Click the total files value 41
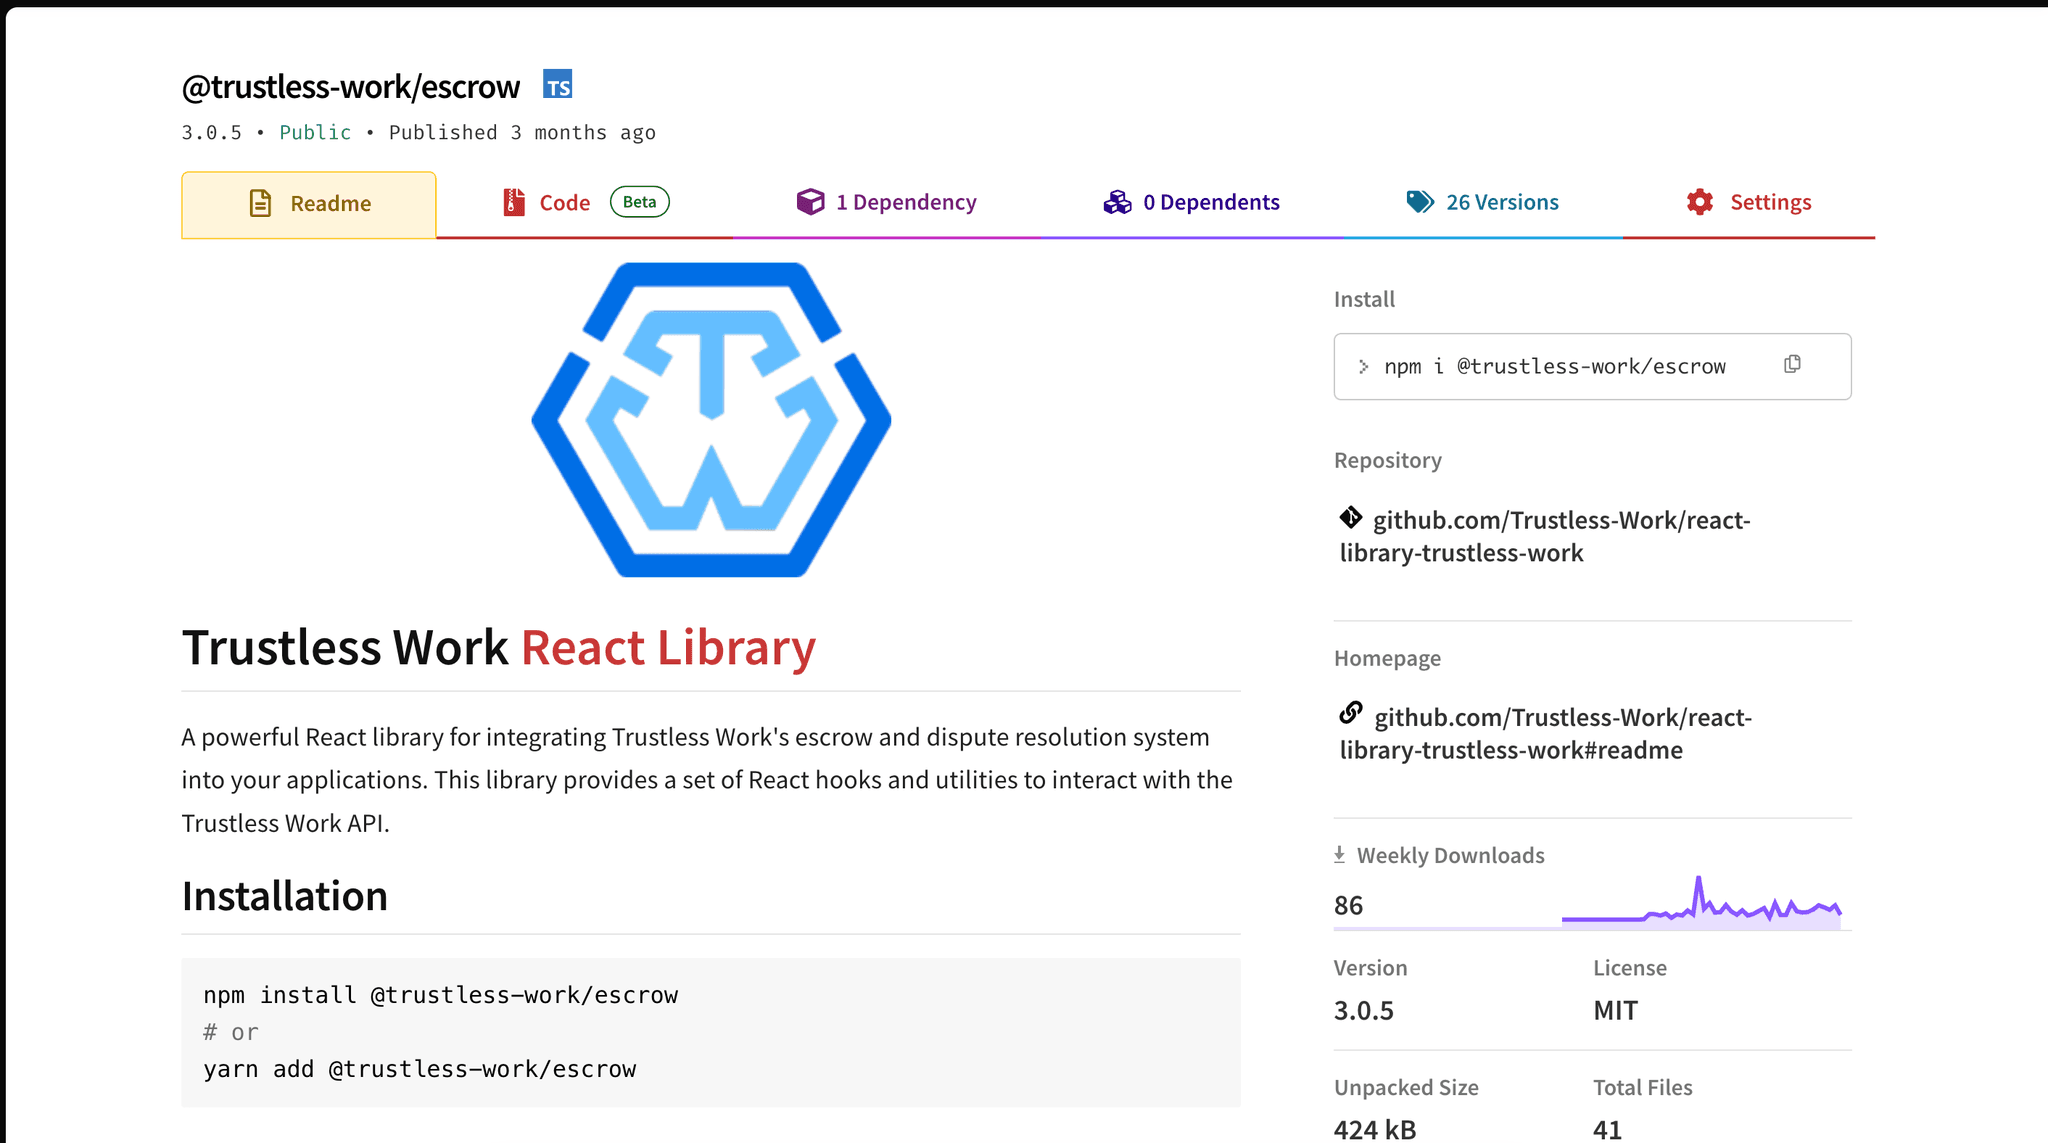The height and width of the screenshot is (1143, 2048). [1607, 1130]
